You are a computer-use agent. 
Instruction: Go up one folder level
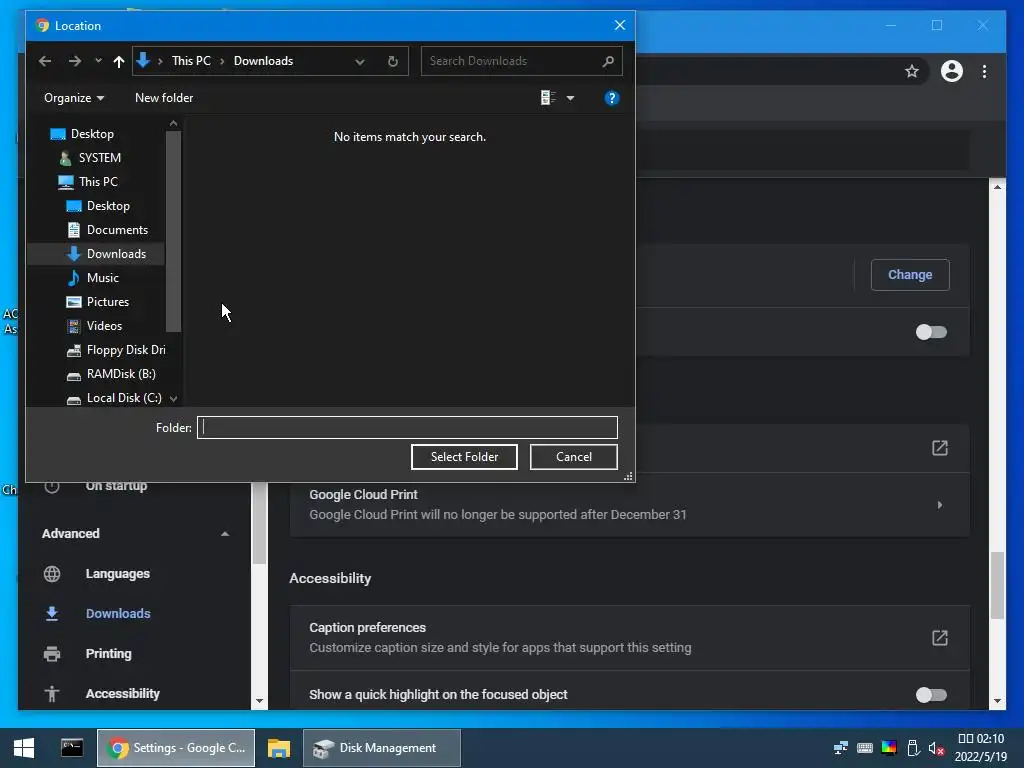(x=118, y=61)
